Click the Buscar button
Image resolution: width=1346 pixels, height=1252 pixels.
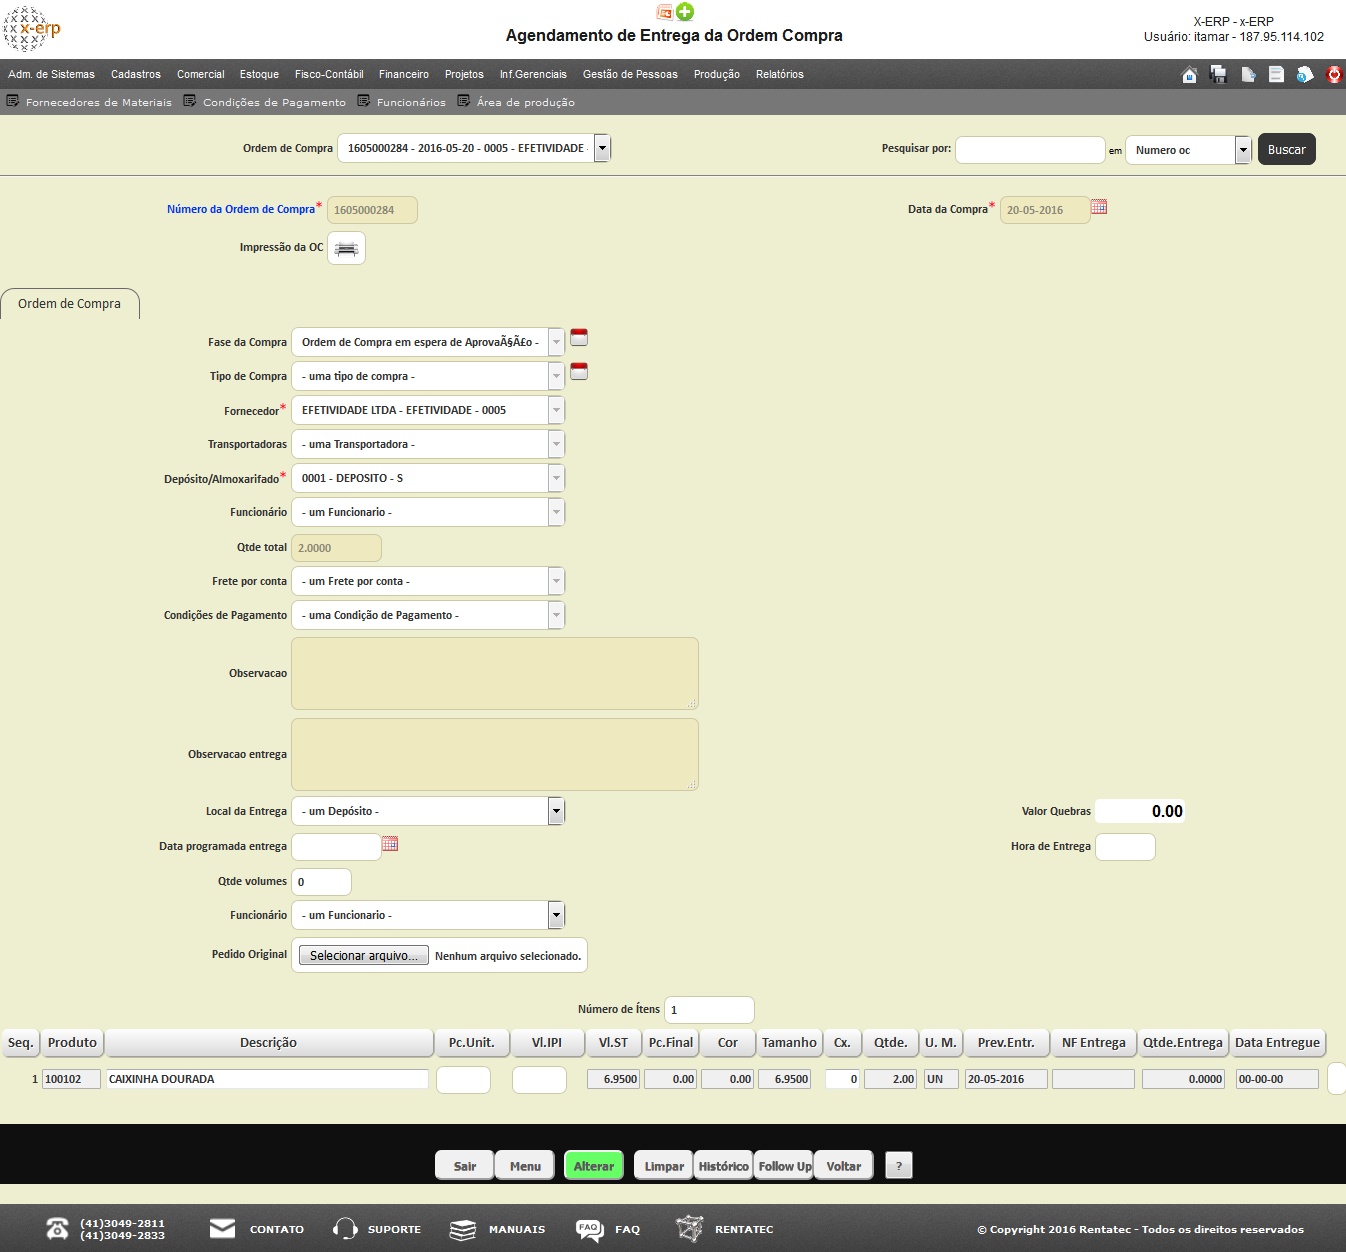[1286, 149]
